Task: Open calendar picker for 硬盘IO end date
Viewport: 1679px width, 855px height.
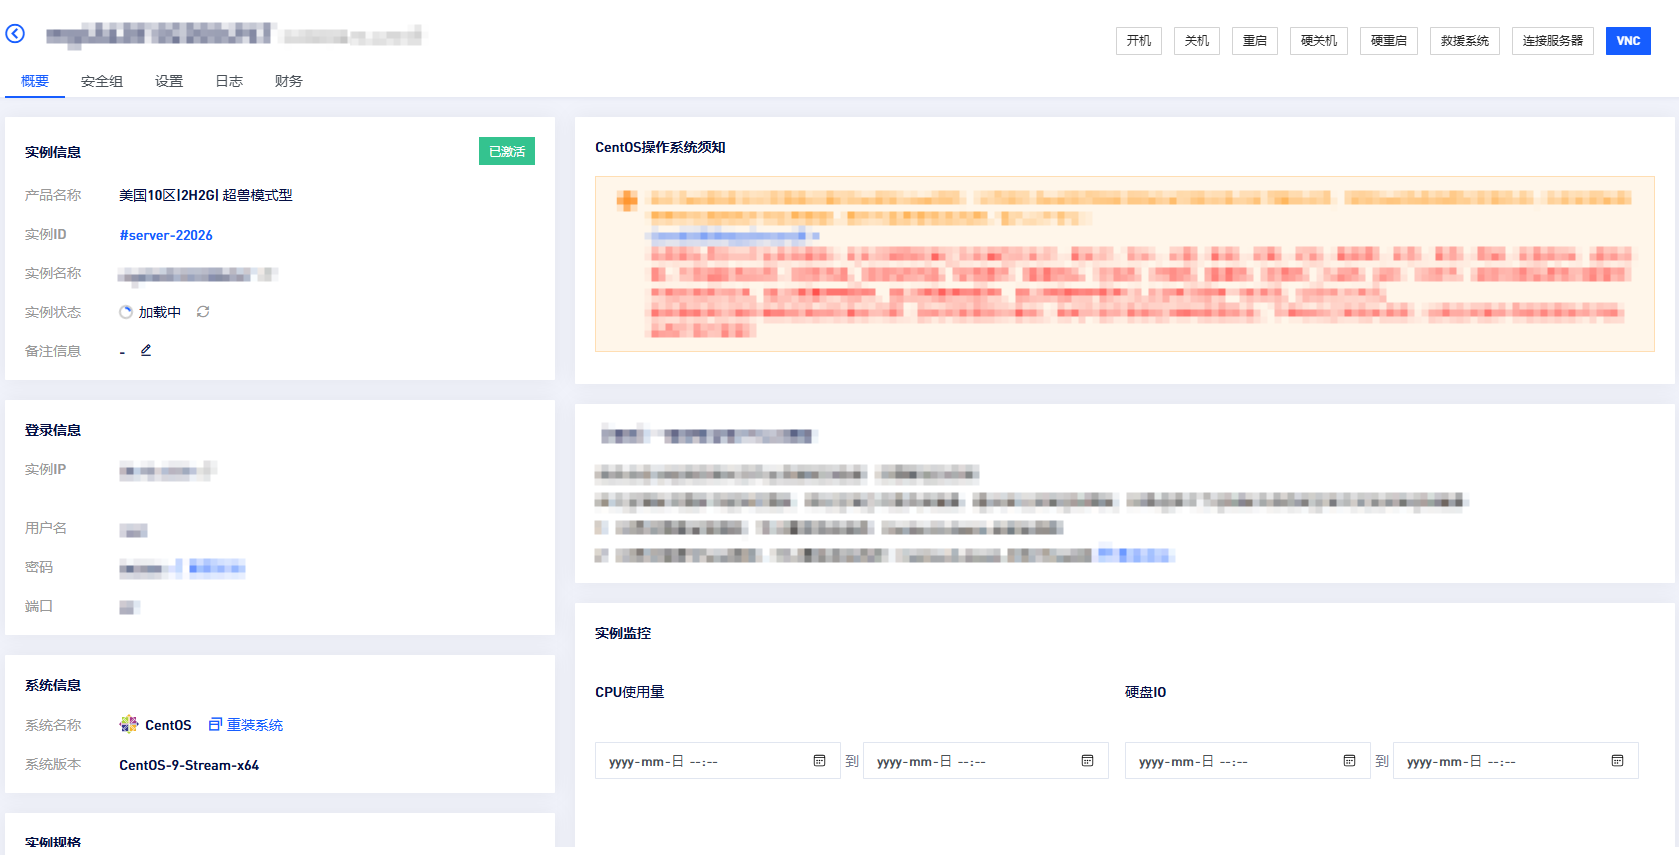Action: click(1617, 761)
